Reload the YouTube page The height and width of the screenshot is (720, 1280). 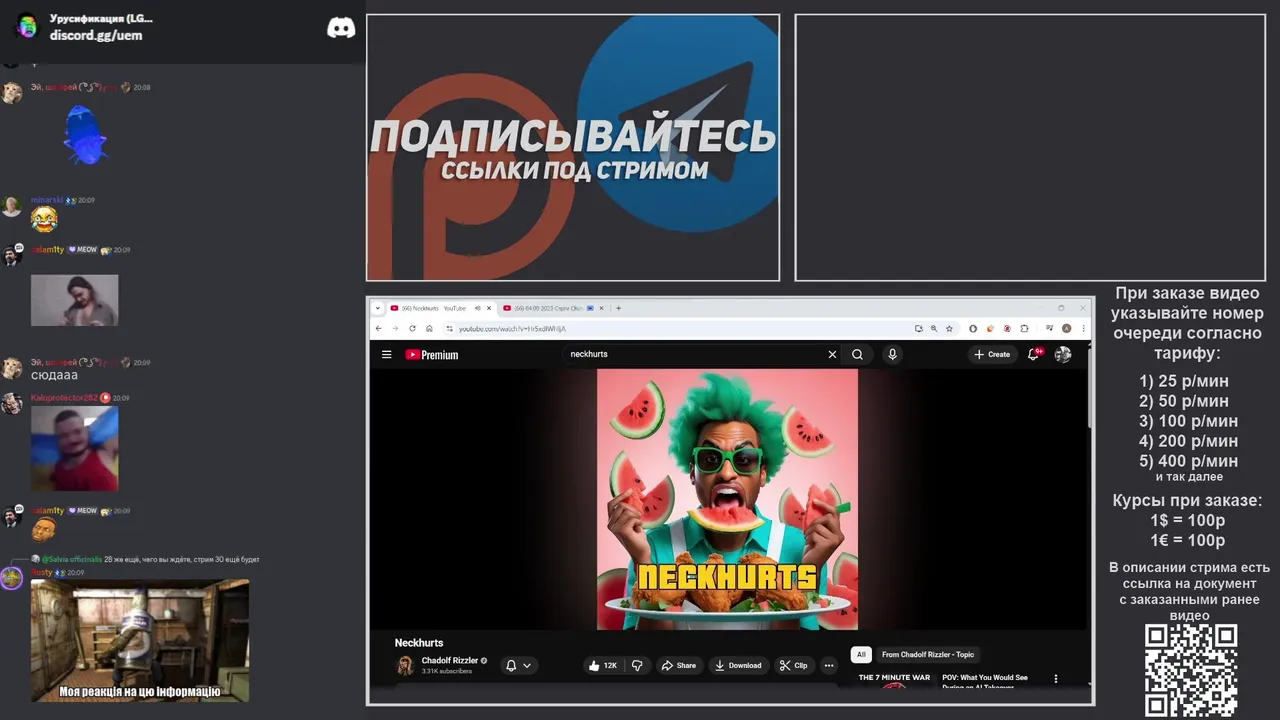(x=412, y=328)
